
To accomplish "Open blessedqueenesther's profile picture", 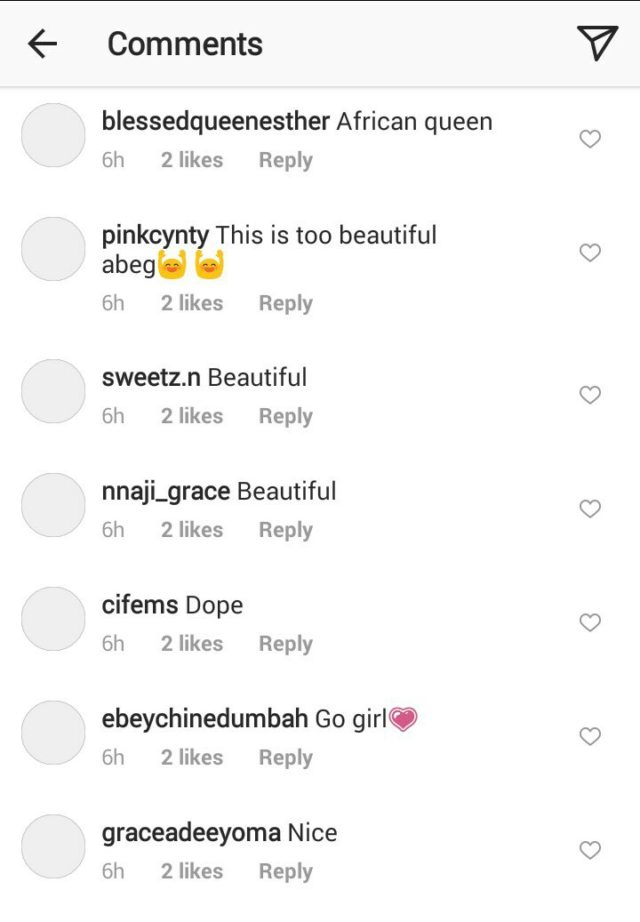I will click(x=53, y=135).
